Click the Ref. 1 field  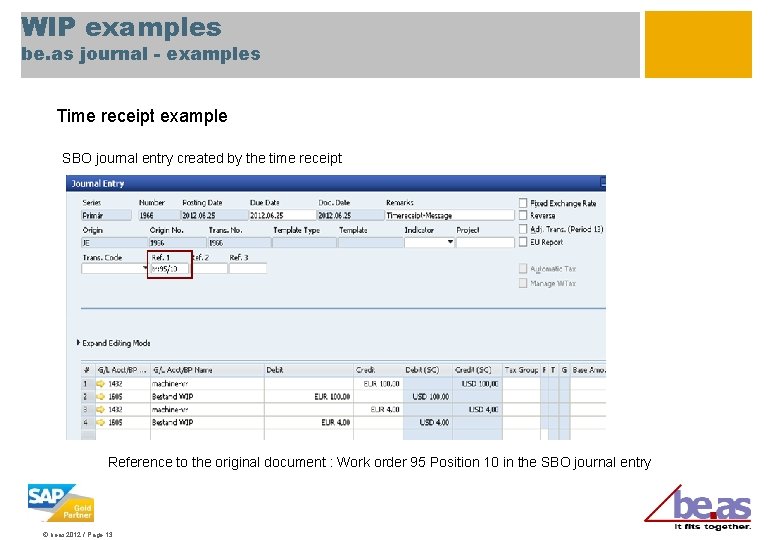coord(170,269)
